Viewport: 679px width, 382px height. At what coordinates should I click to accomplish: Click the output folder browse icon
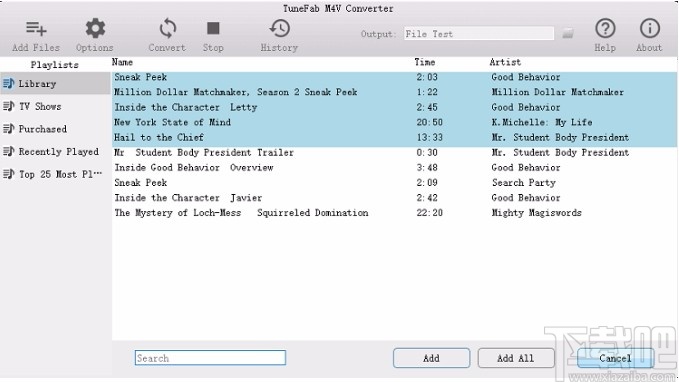[x=568, y=33]
